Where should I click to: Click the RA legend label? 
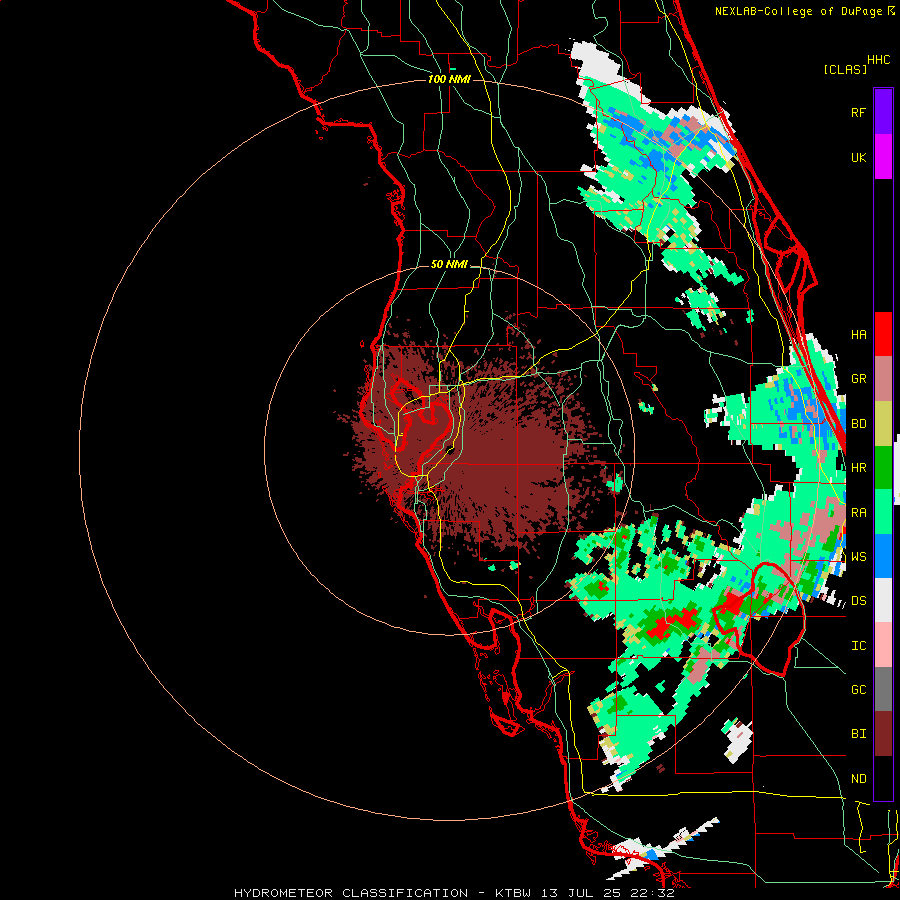point(858,513)
